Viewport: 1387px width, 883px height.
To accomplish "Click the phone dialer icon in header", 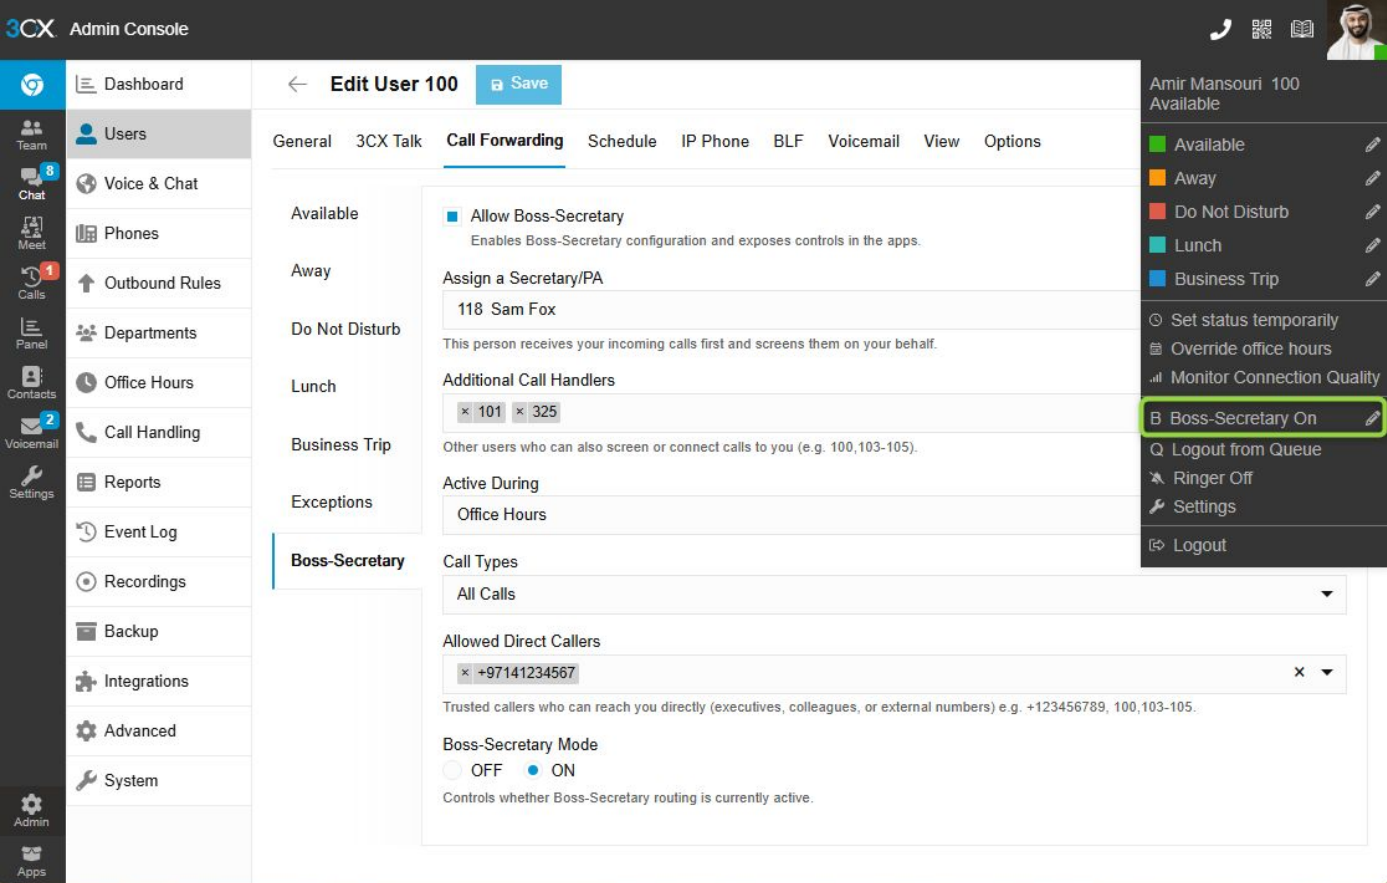I will [x=1220, y=29].
